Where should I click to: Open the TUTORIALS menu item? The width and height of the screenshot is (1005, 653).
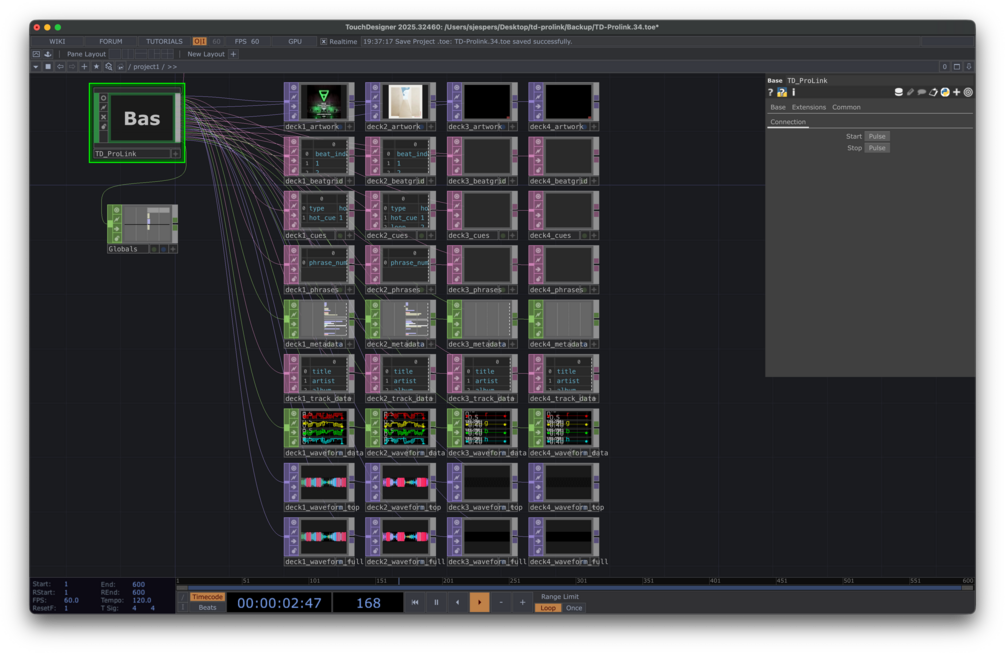[x=164, y=42]
